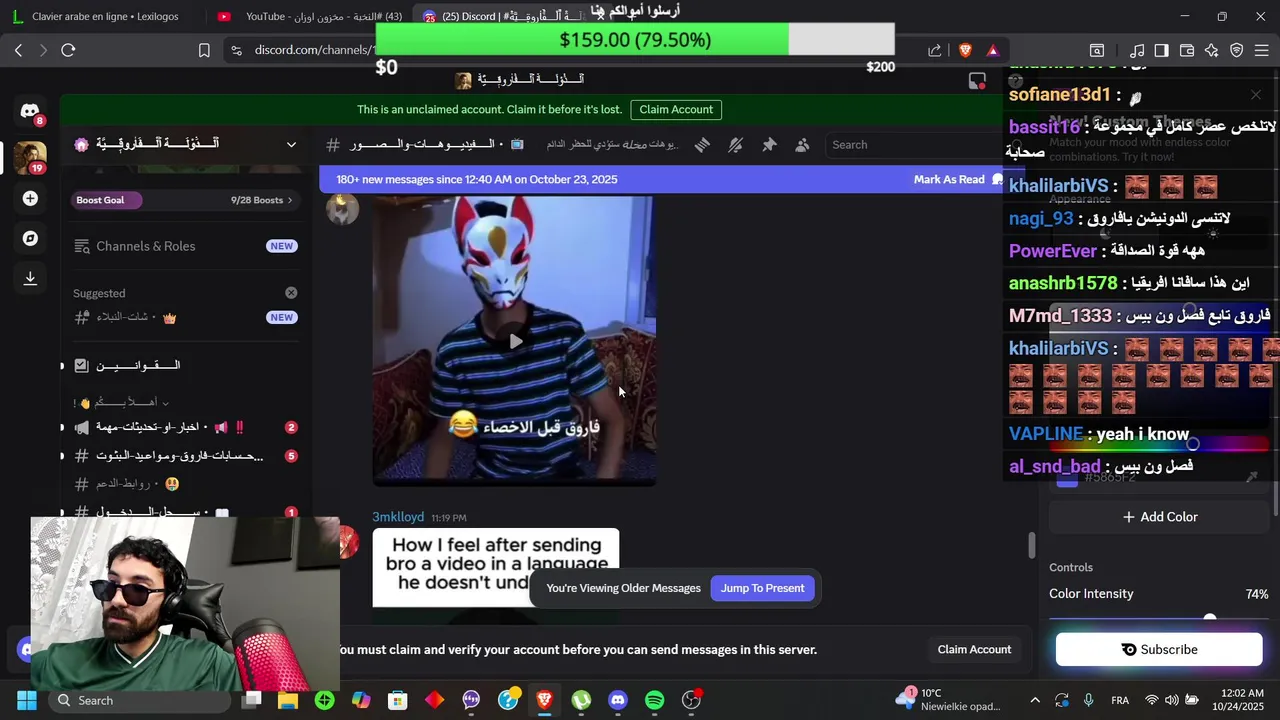Jump To Present messages

click(x=762, y=588)
